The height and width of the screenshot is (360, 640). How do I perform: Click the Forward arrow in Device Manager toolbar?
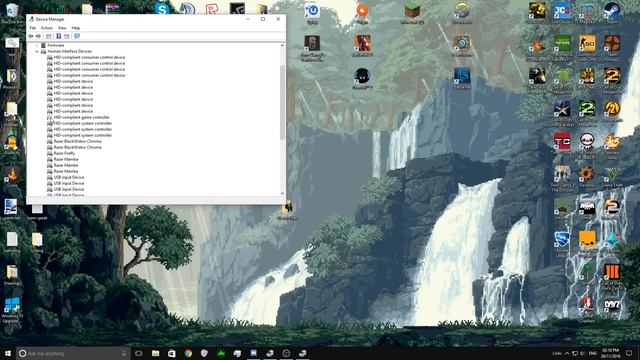tap(38, 36)
